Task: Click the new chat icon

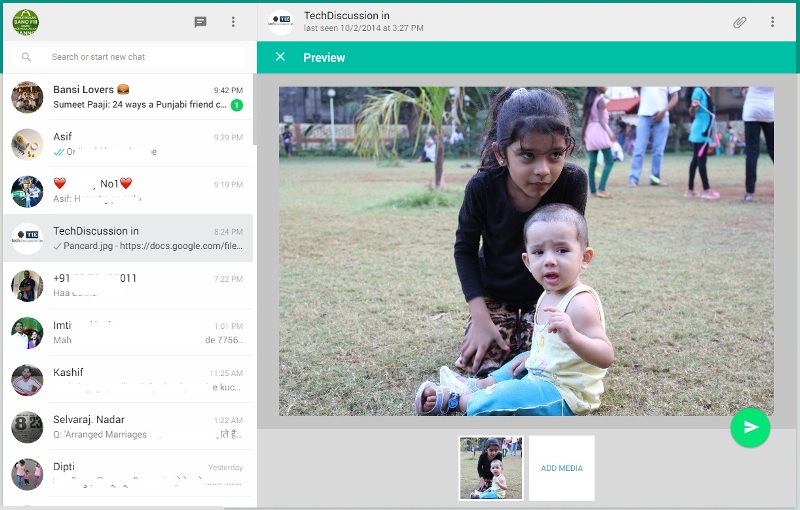Action: 200,22
